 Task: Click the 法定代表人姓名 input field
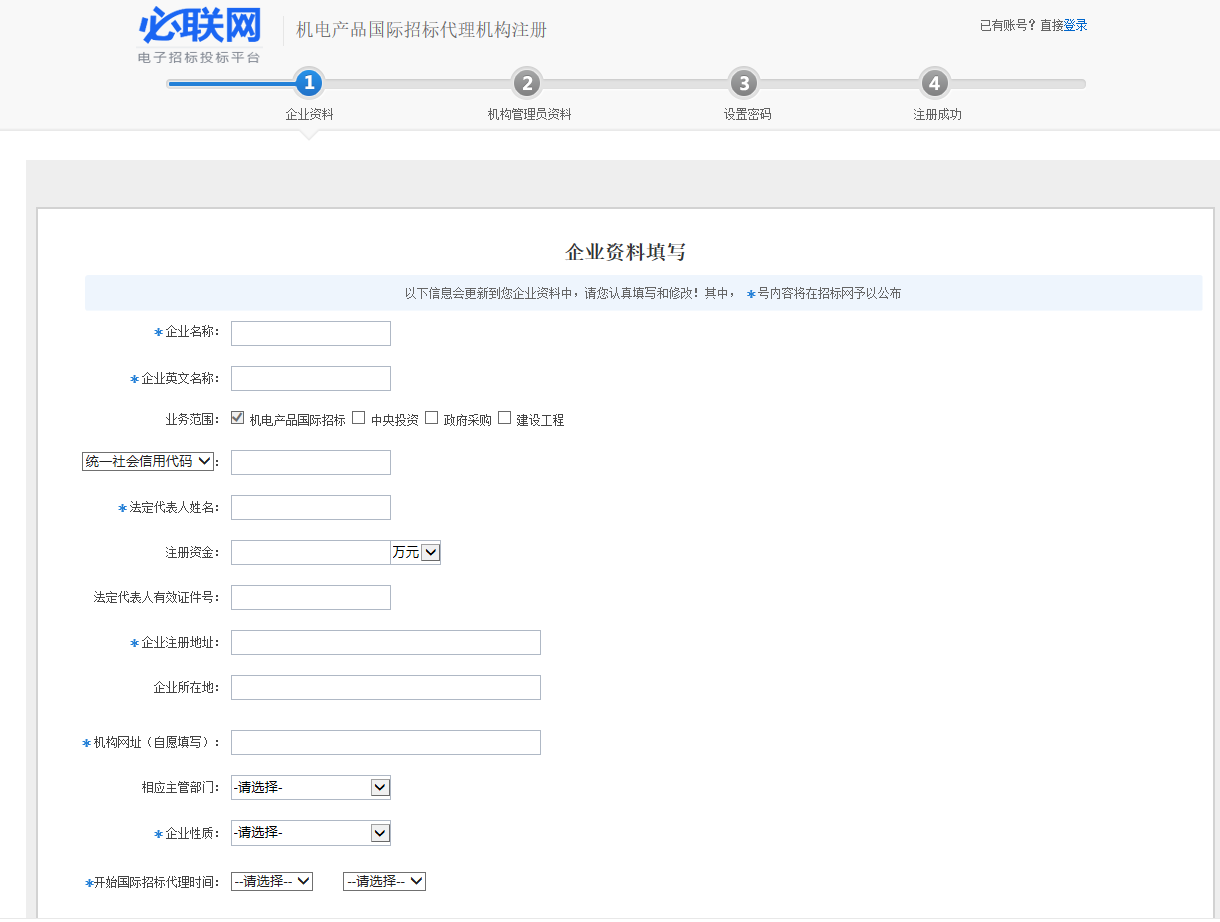[x=310, y=508]
